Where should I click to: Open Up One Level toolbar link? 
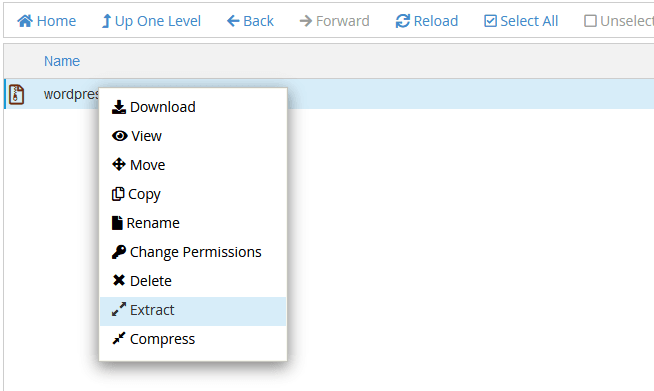point(151,21)
